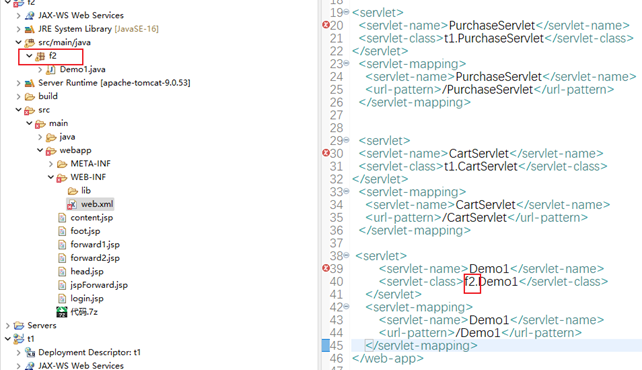Click line number 45 in the gutter
The image size is (642, 370).
pyautogui.click(x=337, y=346)
